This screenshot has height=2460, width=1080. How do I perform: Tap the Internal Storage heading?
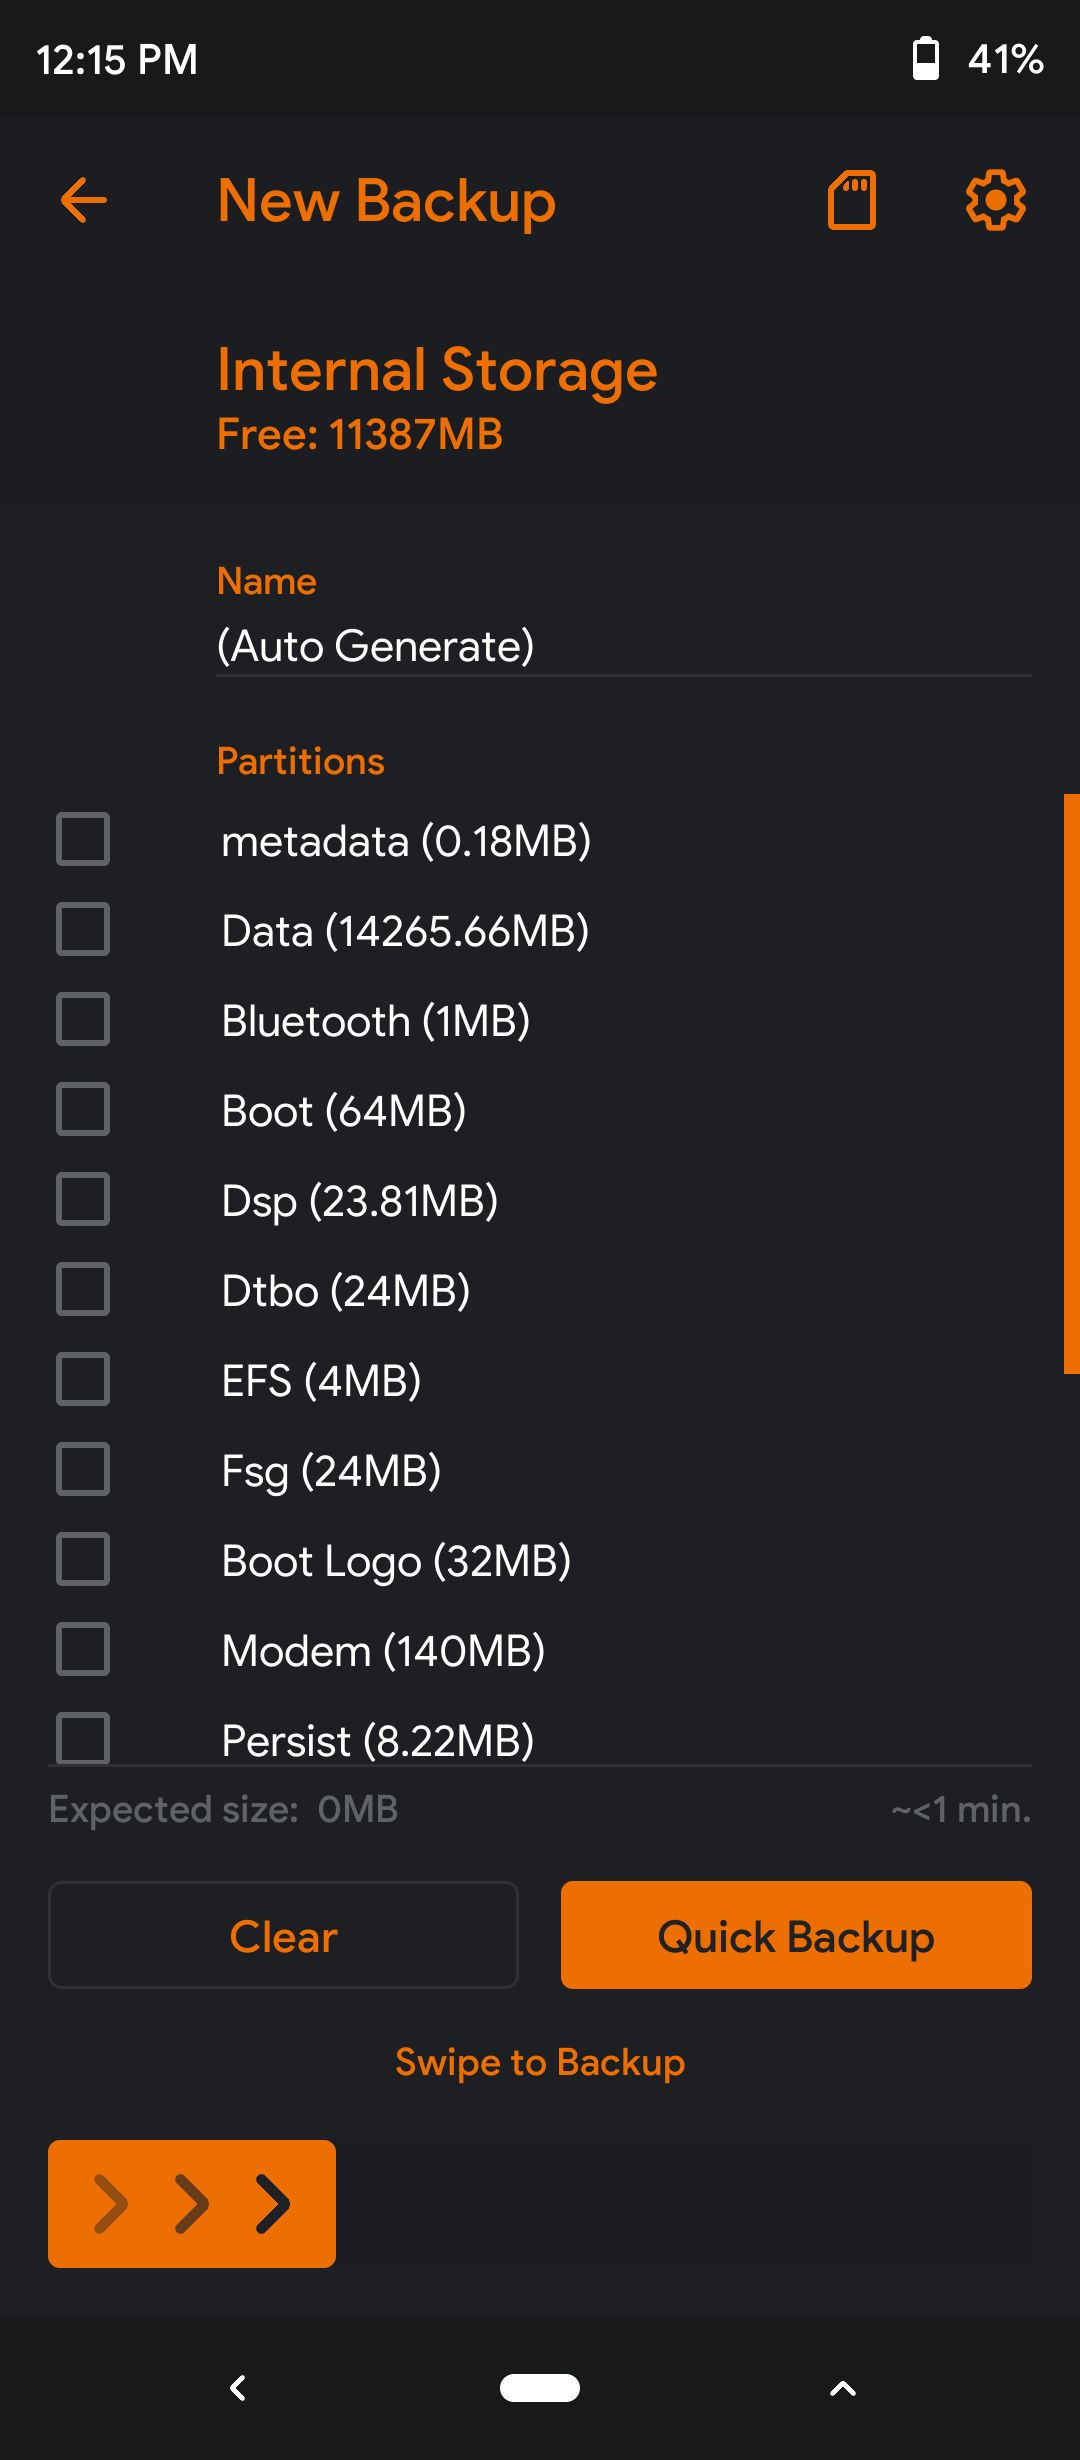pyautogui.click(x=437, y=370)
